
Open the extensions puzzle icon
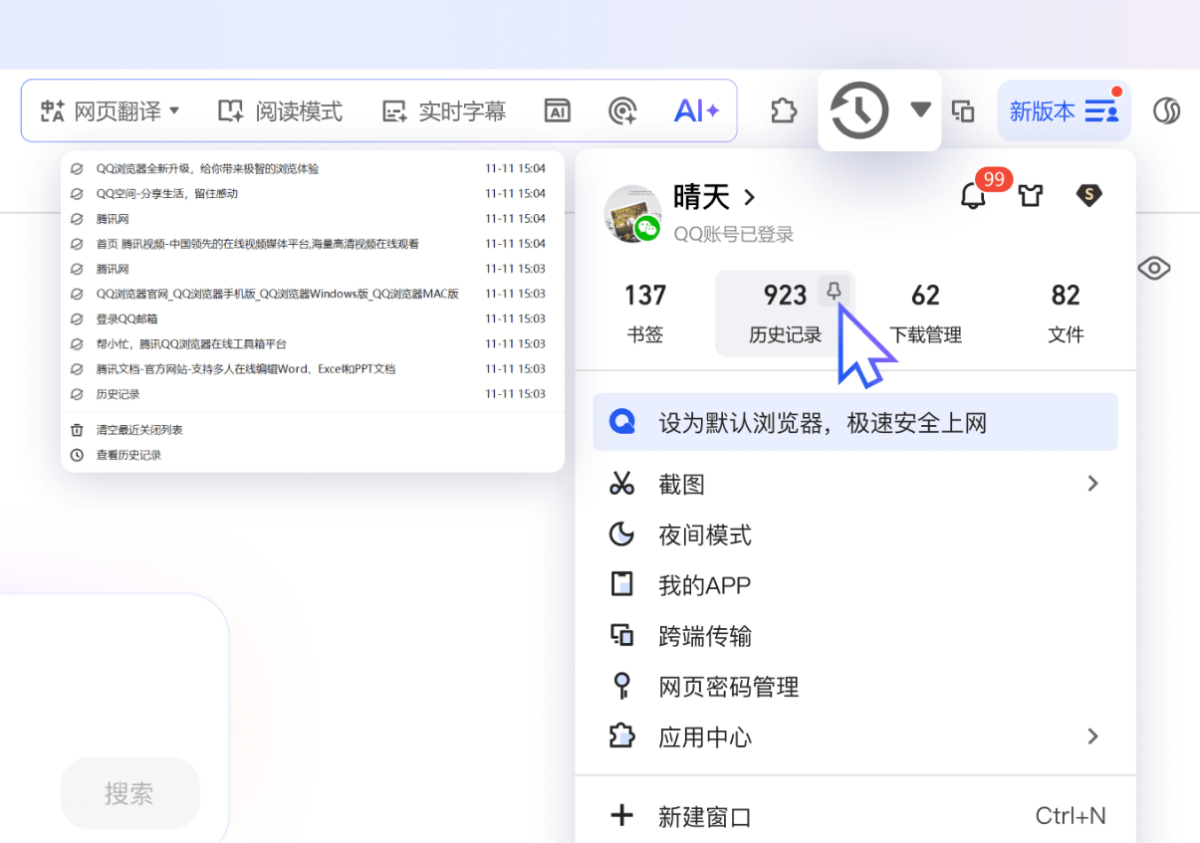pos(783,110)
